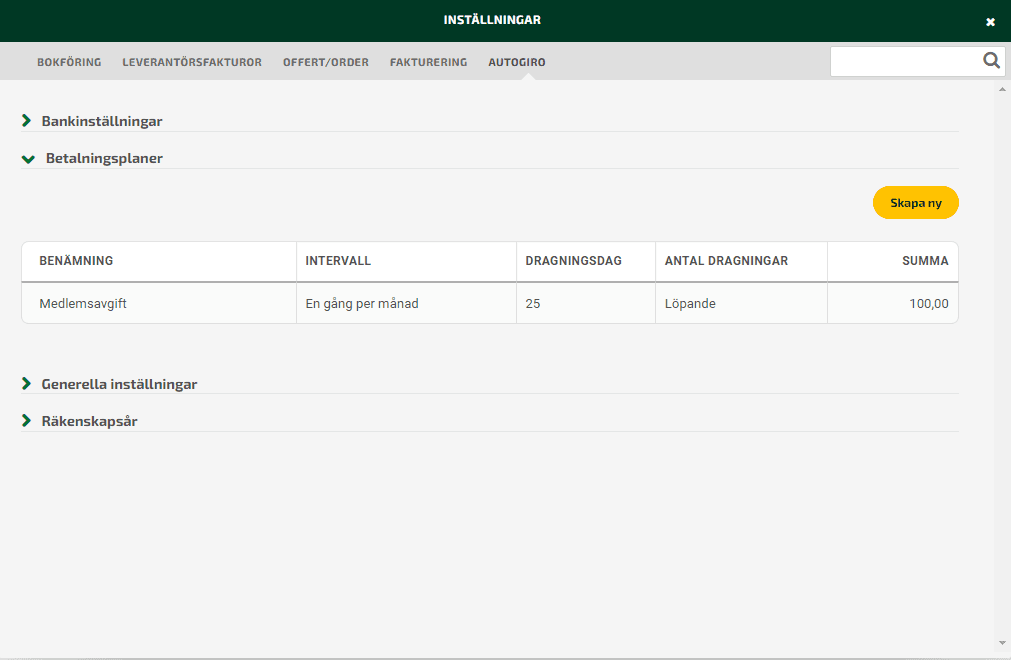Click the 'En gång per månad' interval cell

tap(406, 303)
